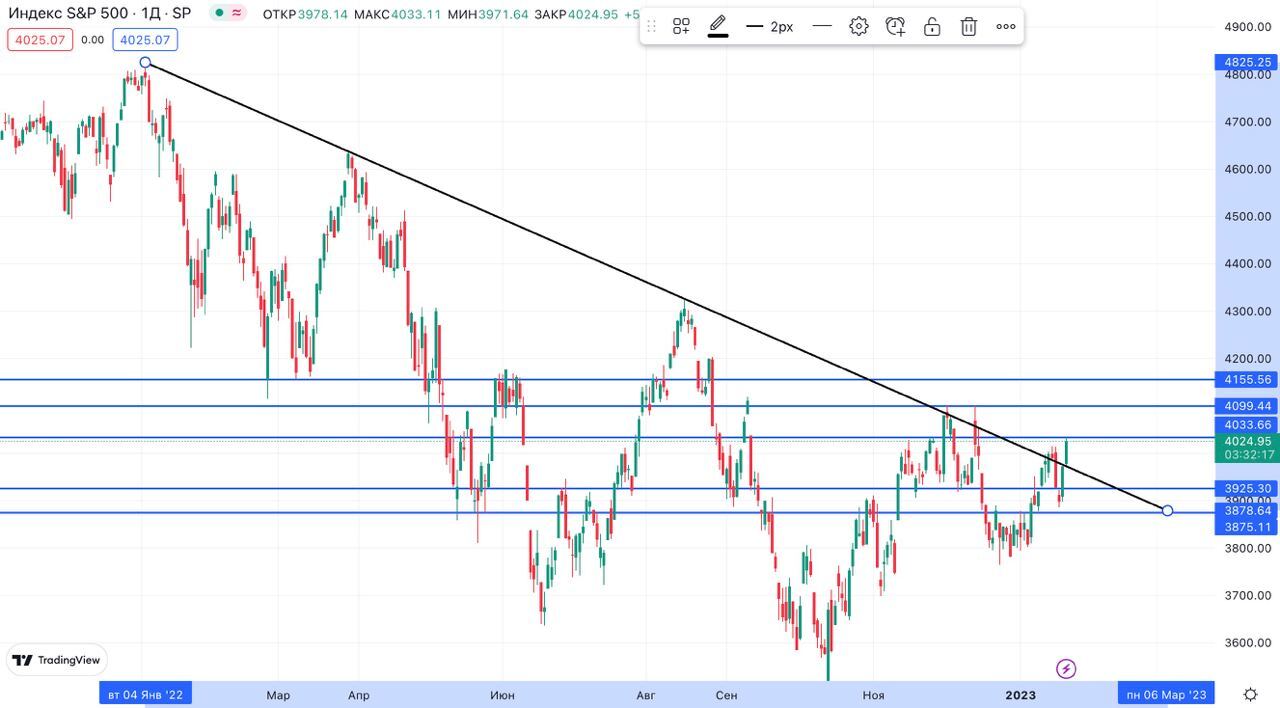Click the lightning event icon on time axis

(x=1066, y=668)
